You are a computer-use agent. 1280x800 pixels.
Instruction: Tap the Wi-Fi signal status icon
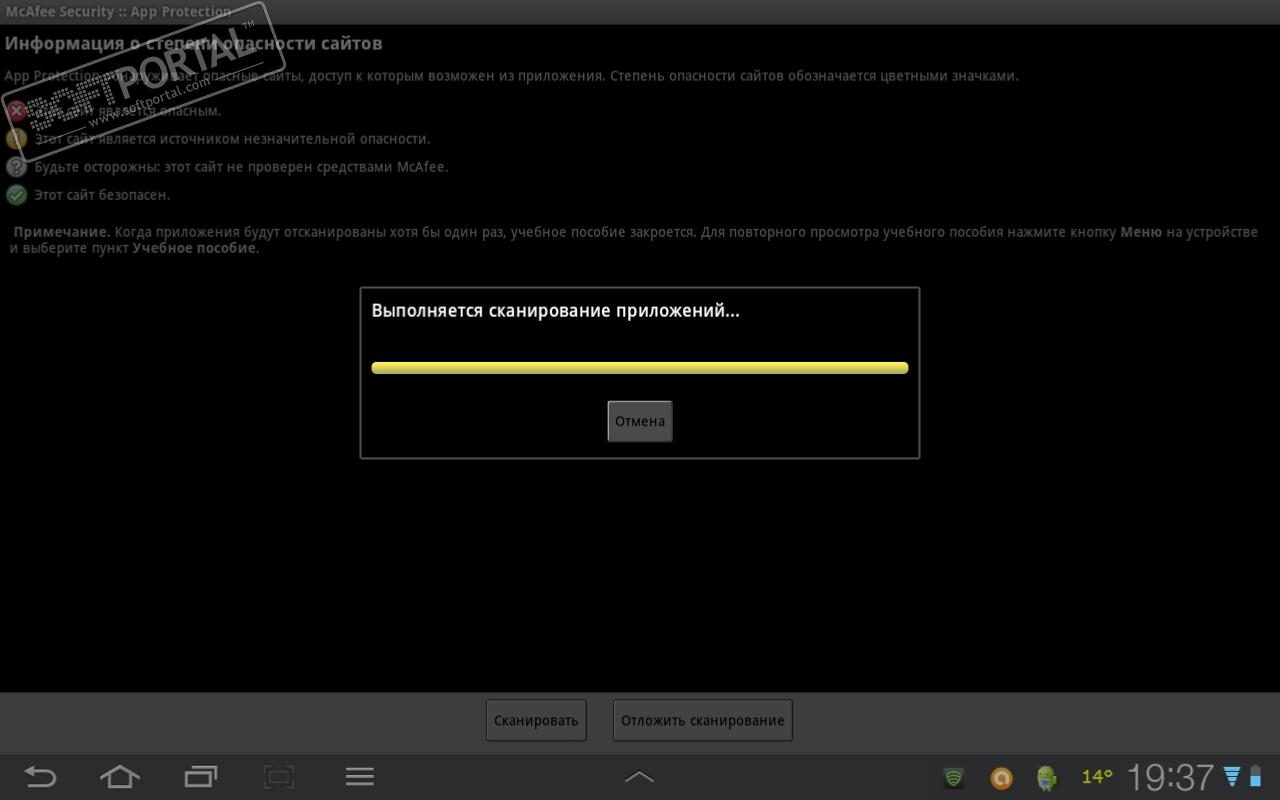pos(1232,777)
